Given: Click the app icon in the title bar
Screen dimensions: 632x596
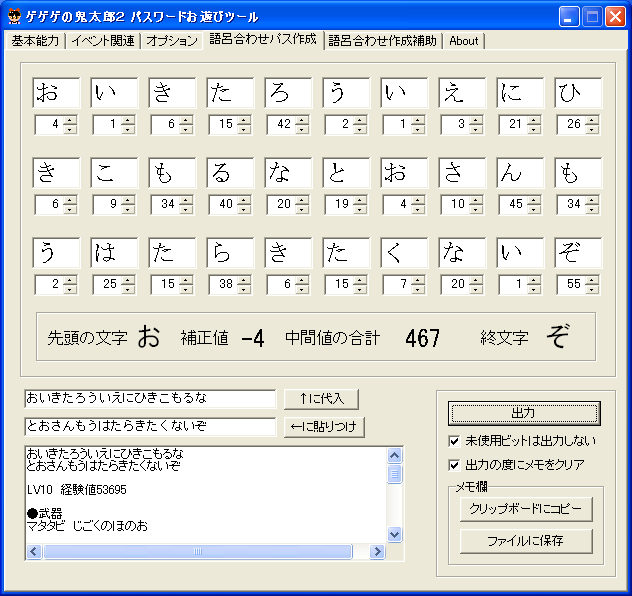Looking at the screenshot, I should (14, 16).
